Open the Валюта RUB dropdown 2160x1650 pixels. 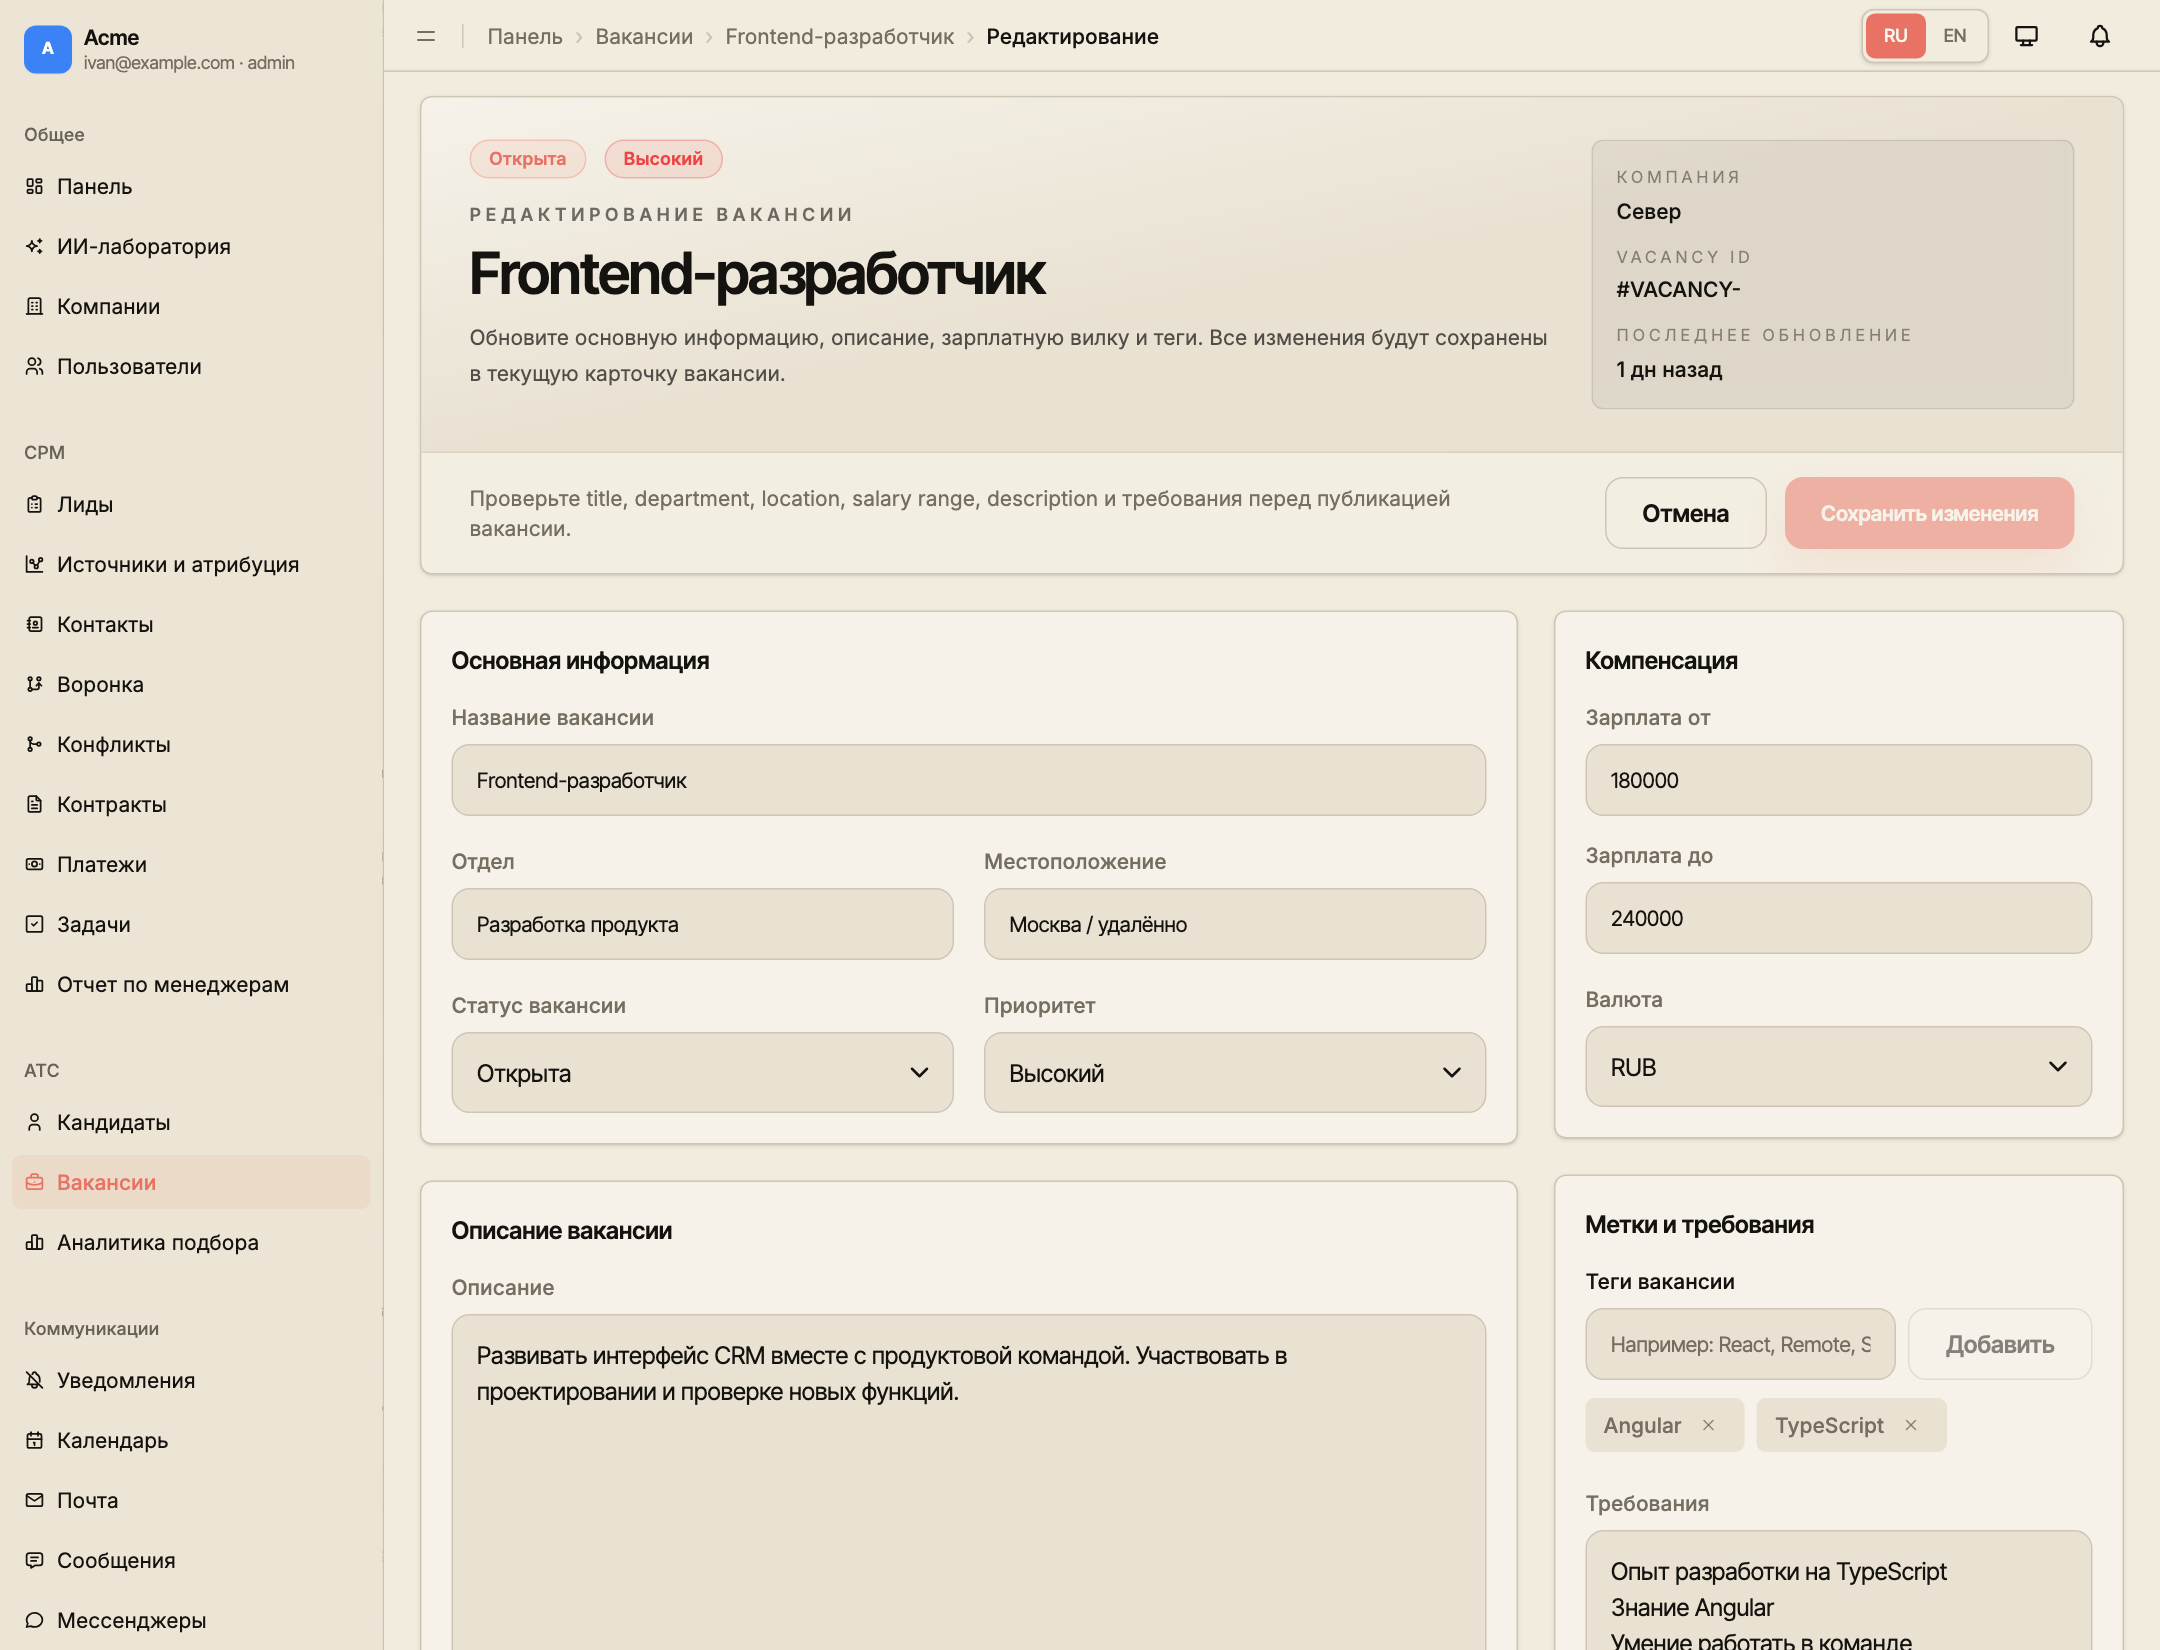[1838, 1067]
